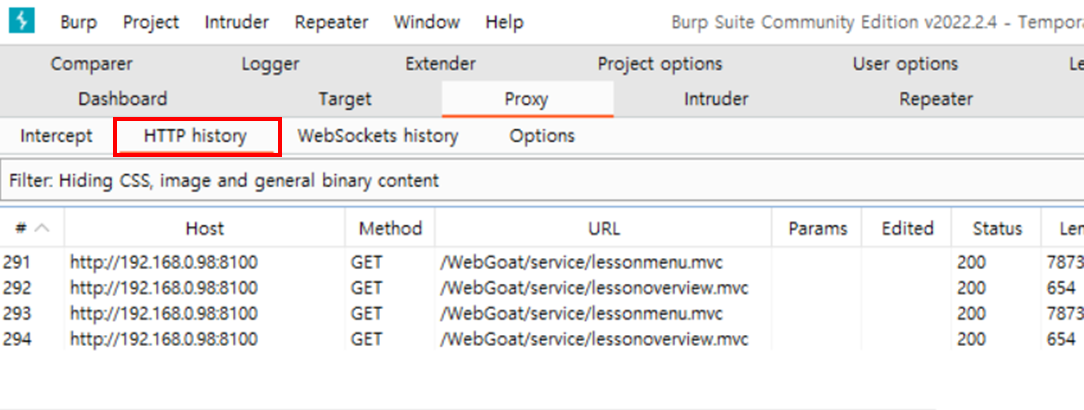Go to the Target tab

345,99
